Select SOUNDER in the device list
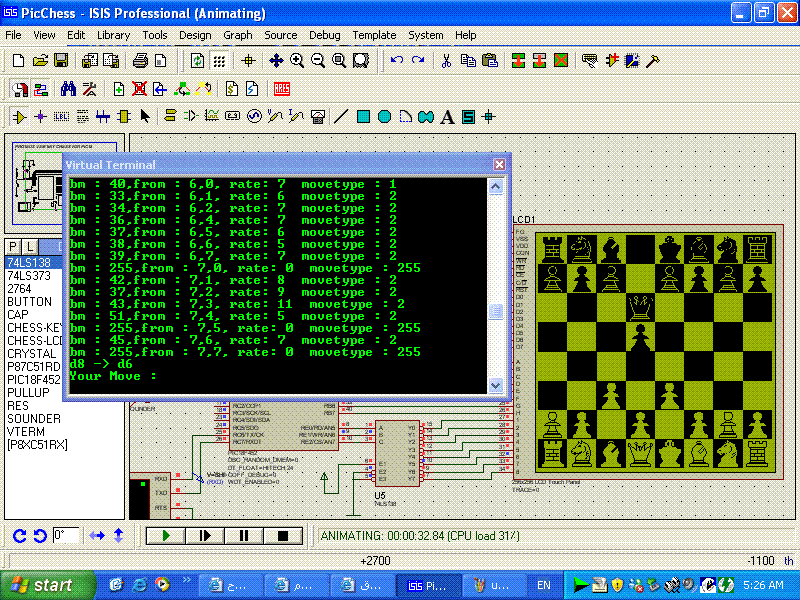This screenshot has width=800, height=600. click(x=34, y=418)
